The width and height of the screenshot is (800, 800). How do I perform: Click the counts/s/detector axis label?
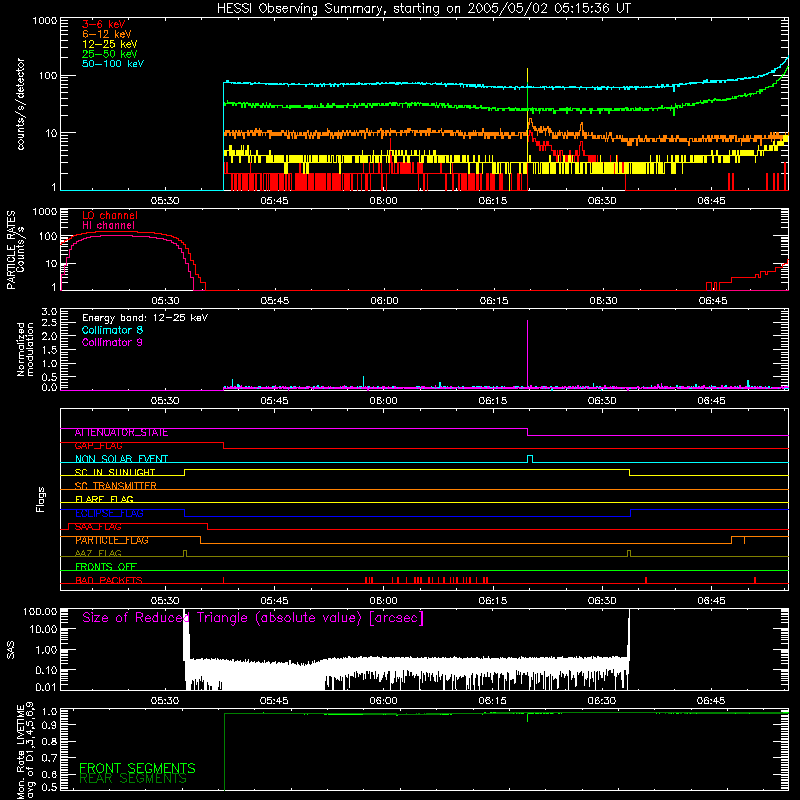click(20, 104)
